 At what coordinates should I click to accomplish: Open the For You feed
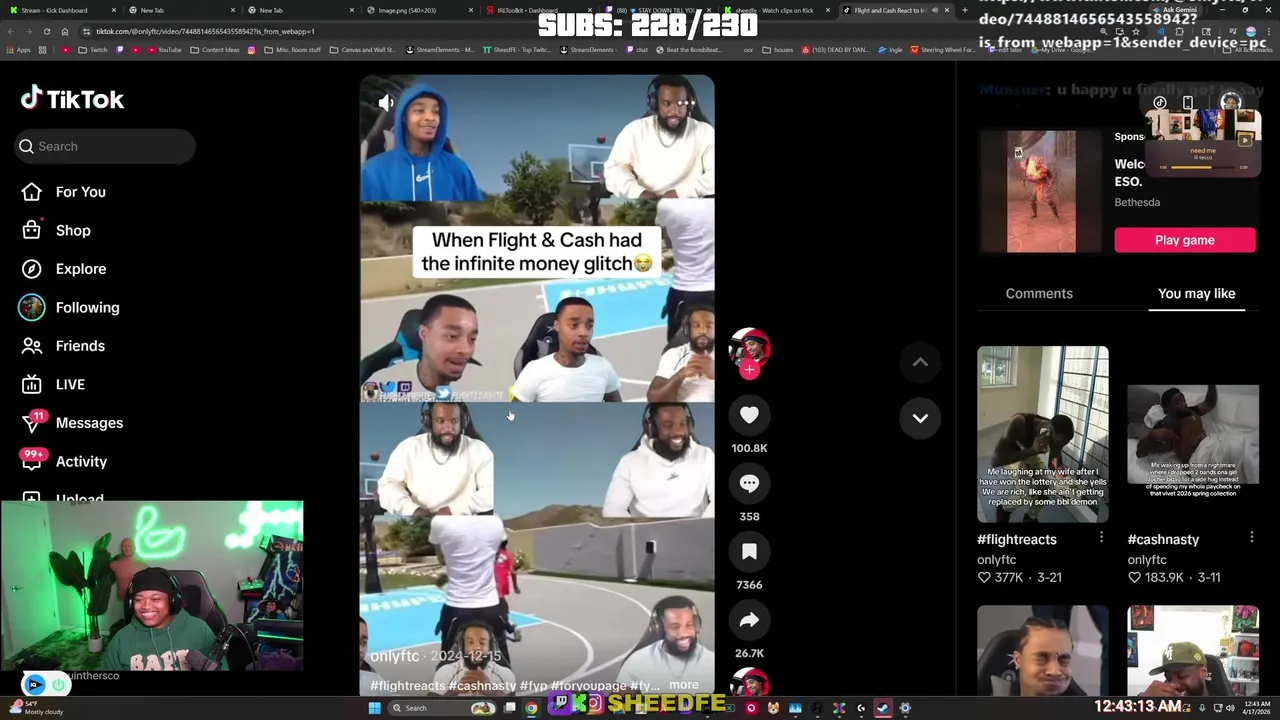[63, 192]
